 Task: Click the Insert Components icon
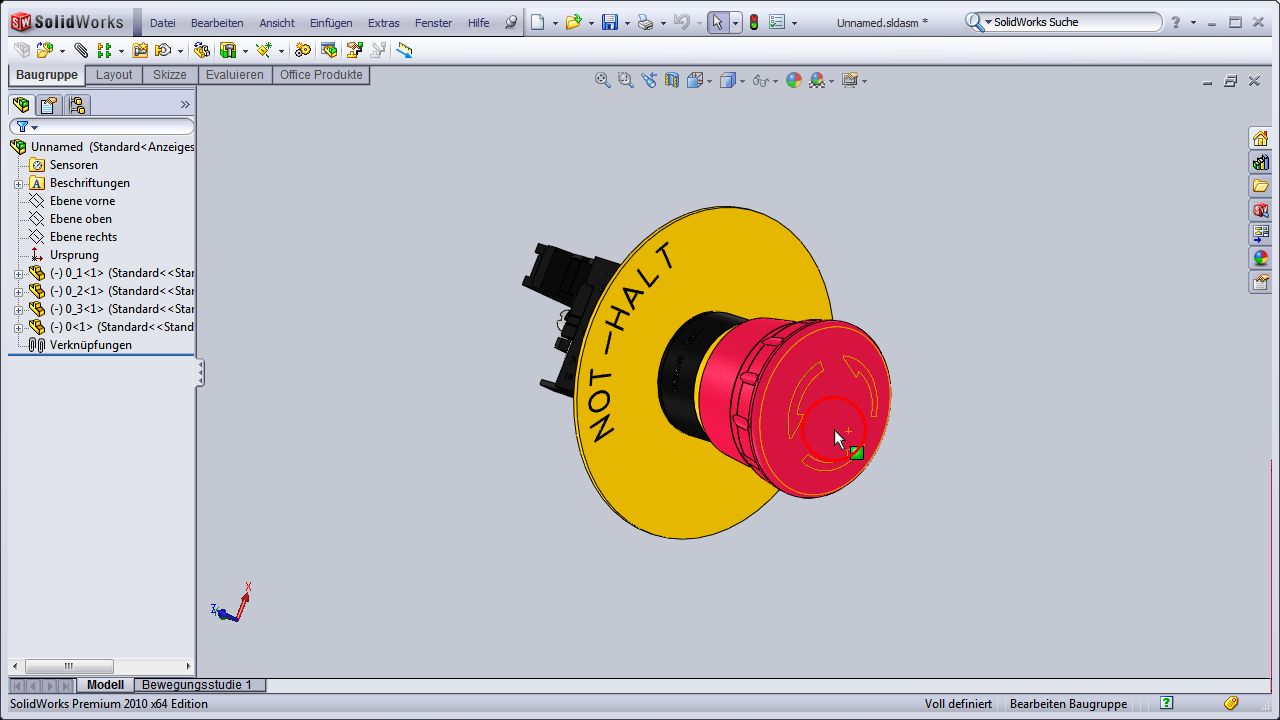pyautogui.click(x=46, y=50)
